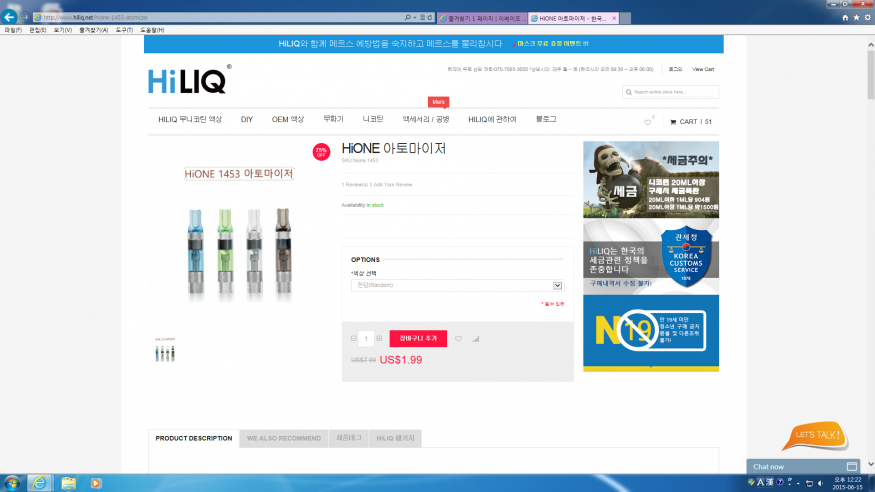875x492 pixels.
Task: Click the 1 Review(s) link
Action: [354, 185]
